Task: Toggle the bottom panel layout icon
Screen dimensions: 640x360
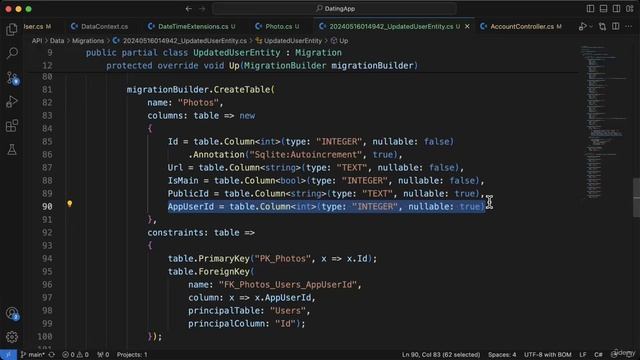Action: point(603,9)
